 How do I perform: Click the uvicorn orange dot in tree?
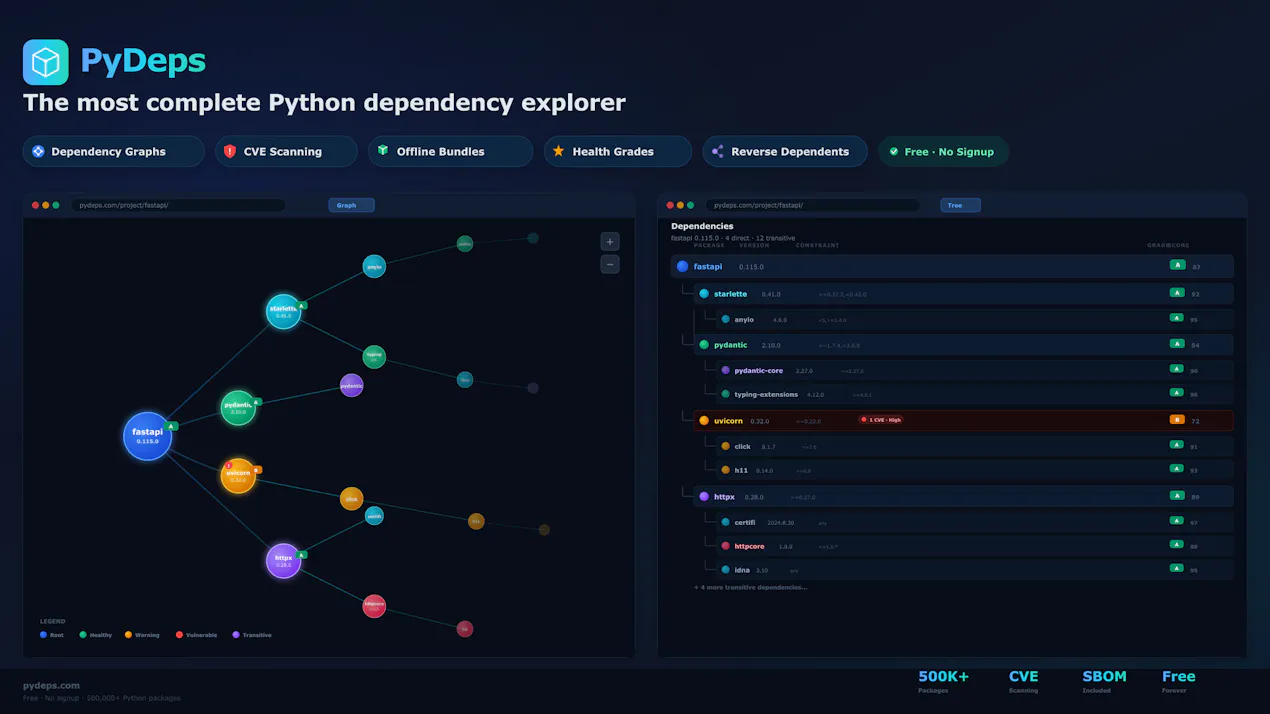[x=704, y=421]
